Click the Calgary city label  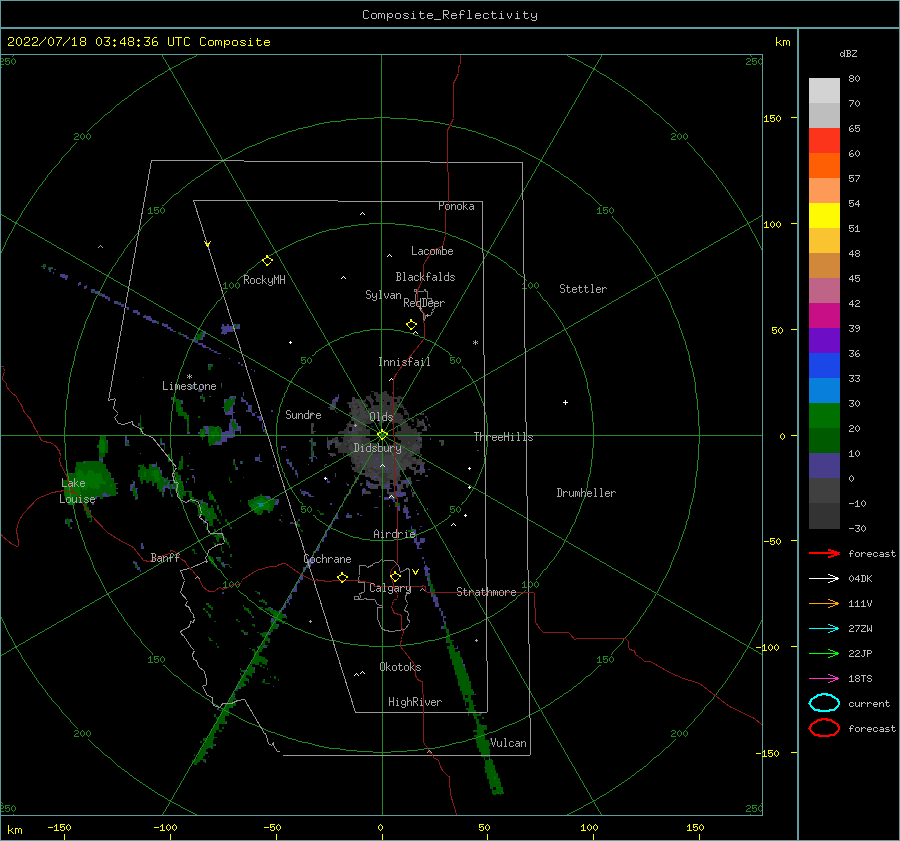pyautogui.click(x=390, y=588)
